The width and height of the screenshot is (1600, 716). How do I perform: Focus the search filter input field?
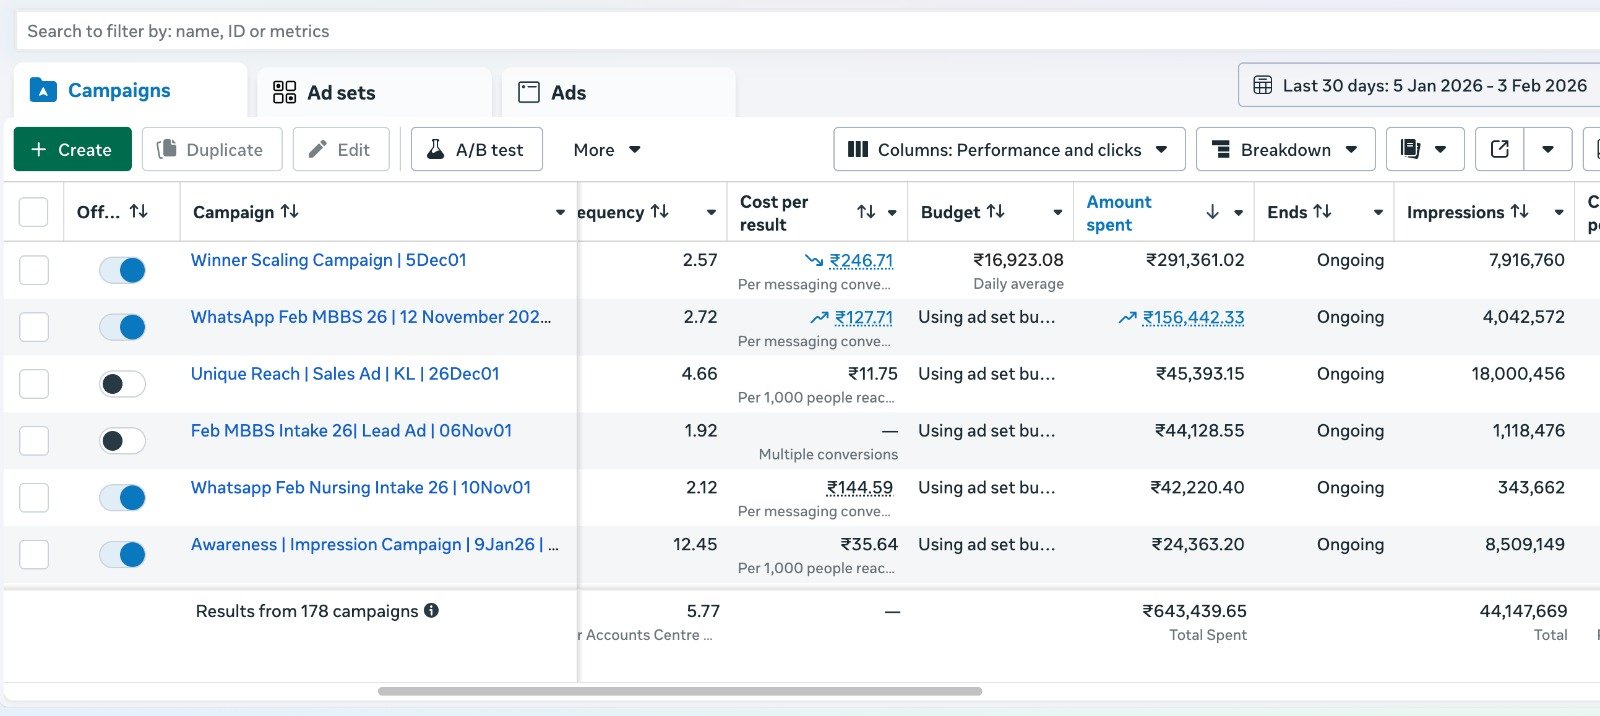(x=808, y=31)
